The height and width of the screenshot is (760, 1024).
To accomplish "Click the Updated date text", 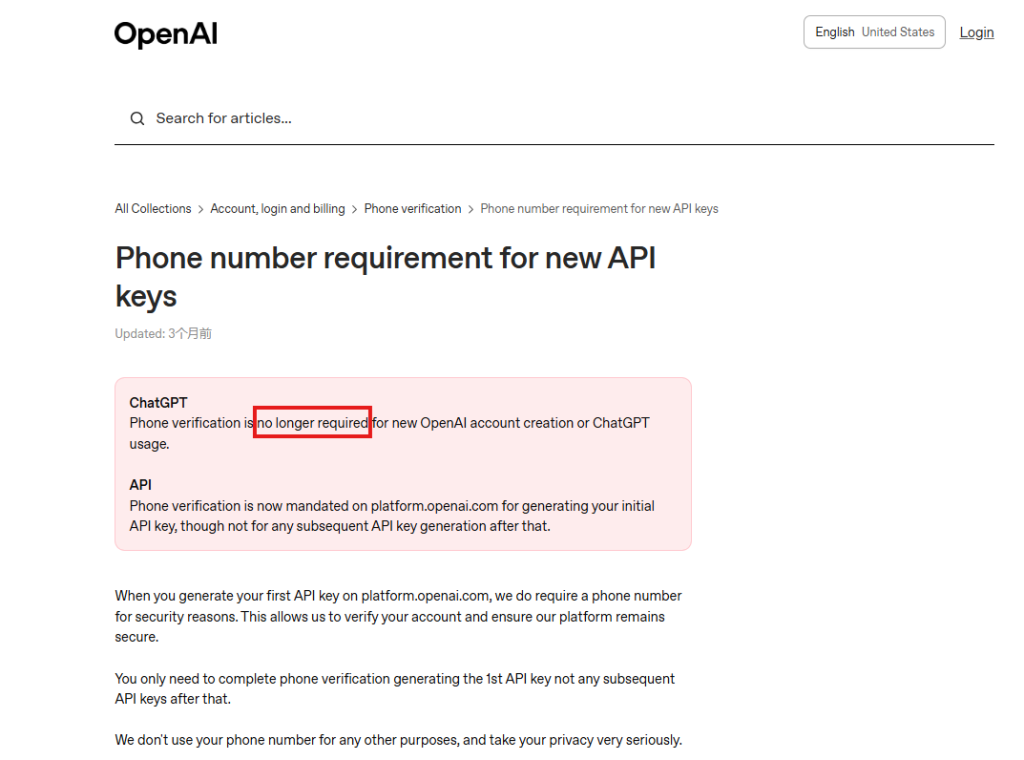I will [163, 334].
